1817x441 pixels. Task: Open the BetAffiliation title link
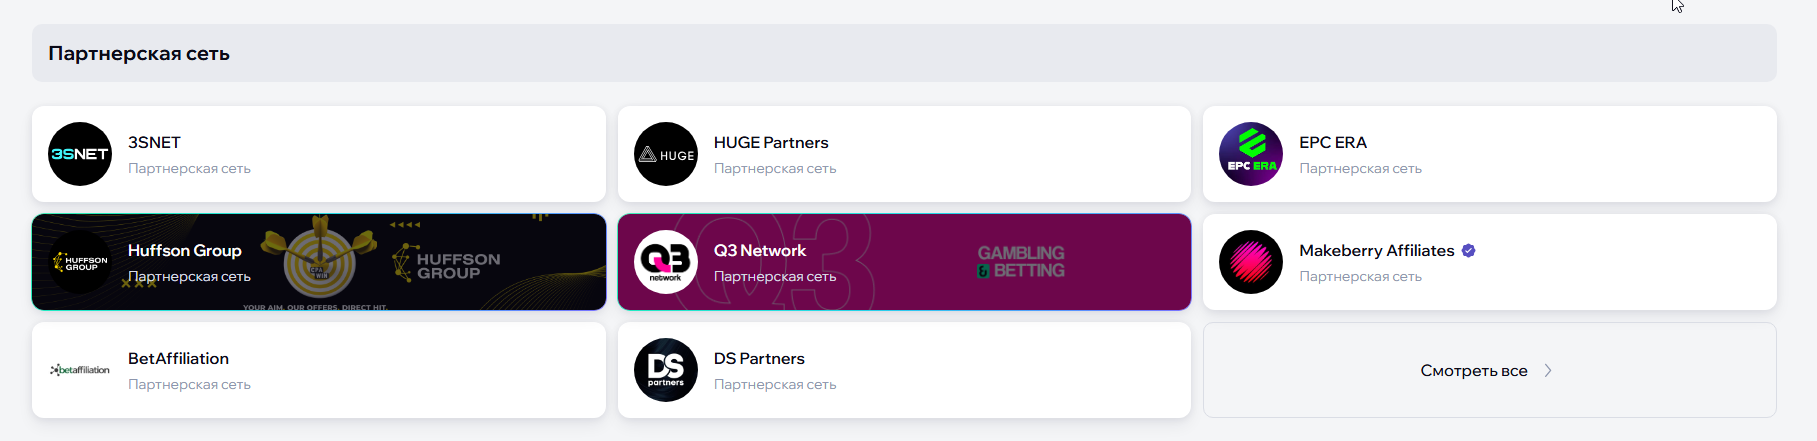(x=178, y=359)
